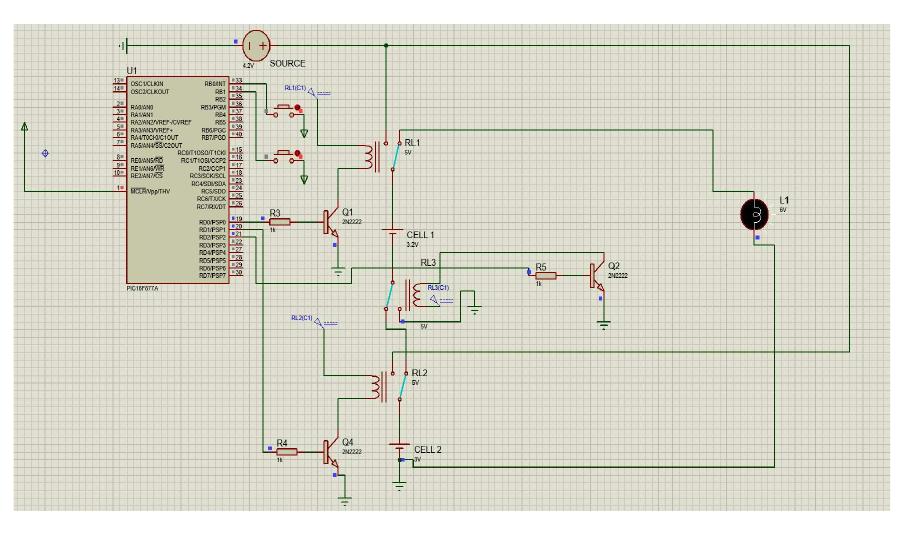The image size is (898, 541).
Task: Click the RL2(C1) current probe
Action: (x=318, y=322)
